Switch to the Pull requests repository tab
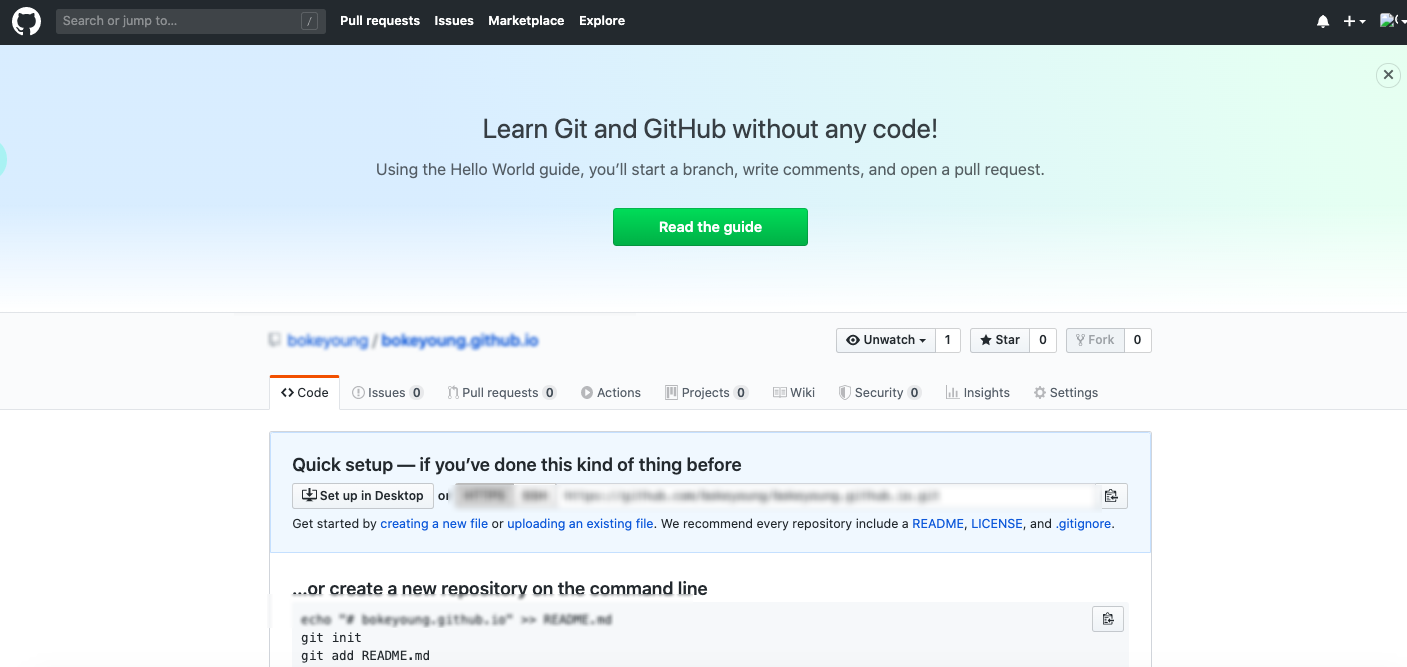1407x667 pixels. click(x=502, y=393)
